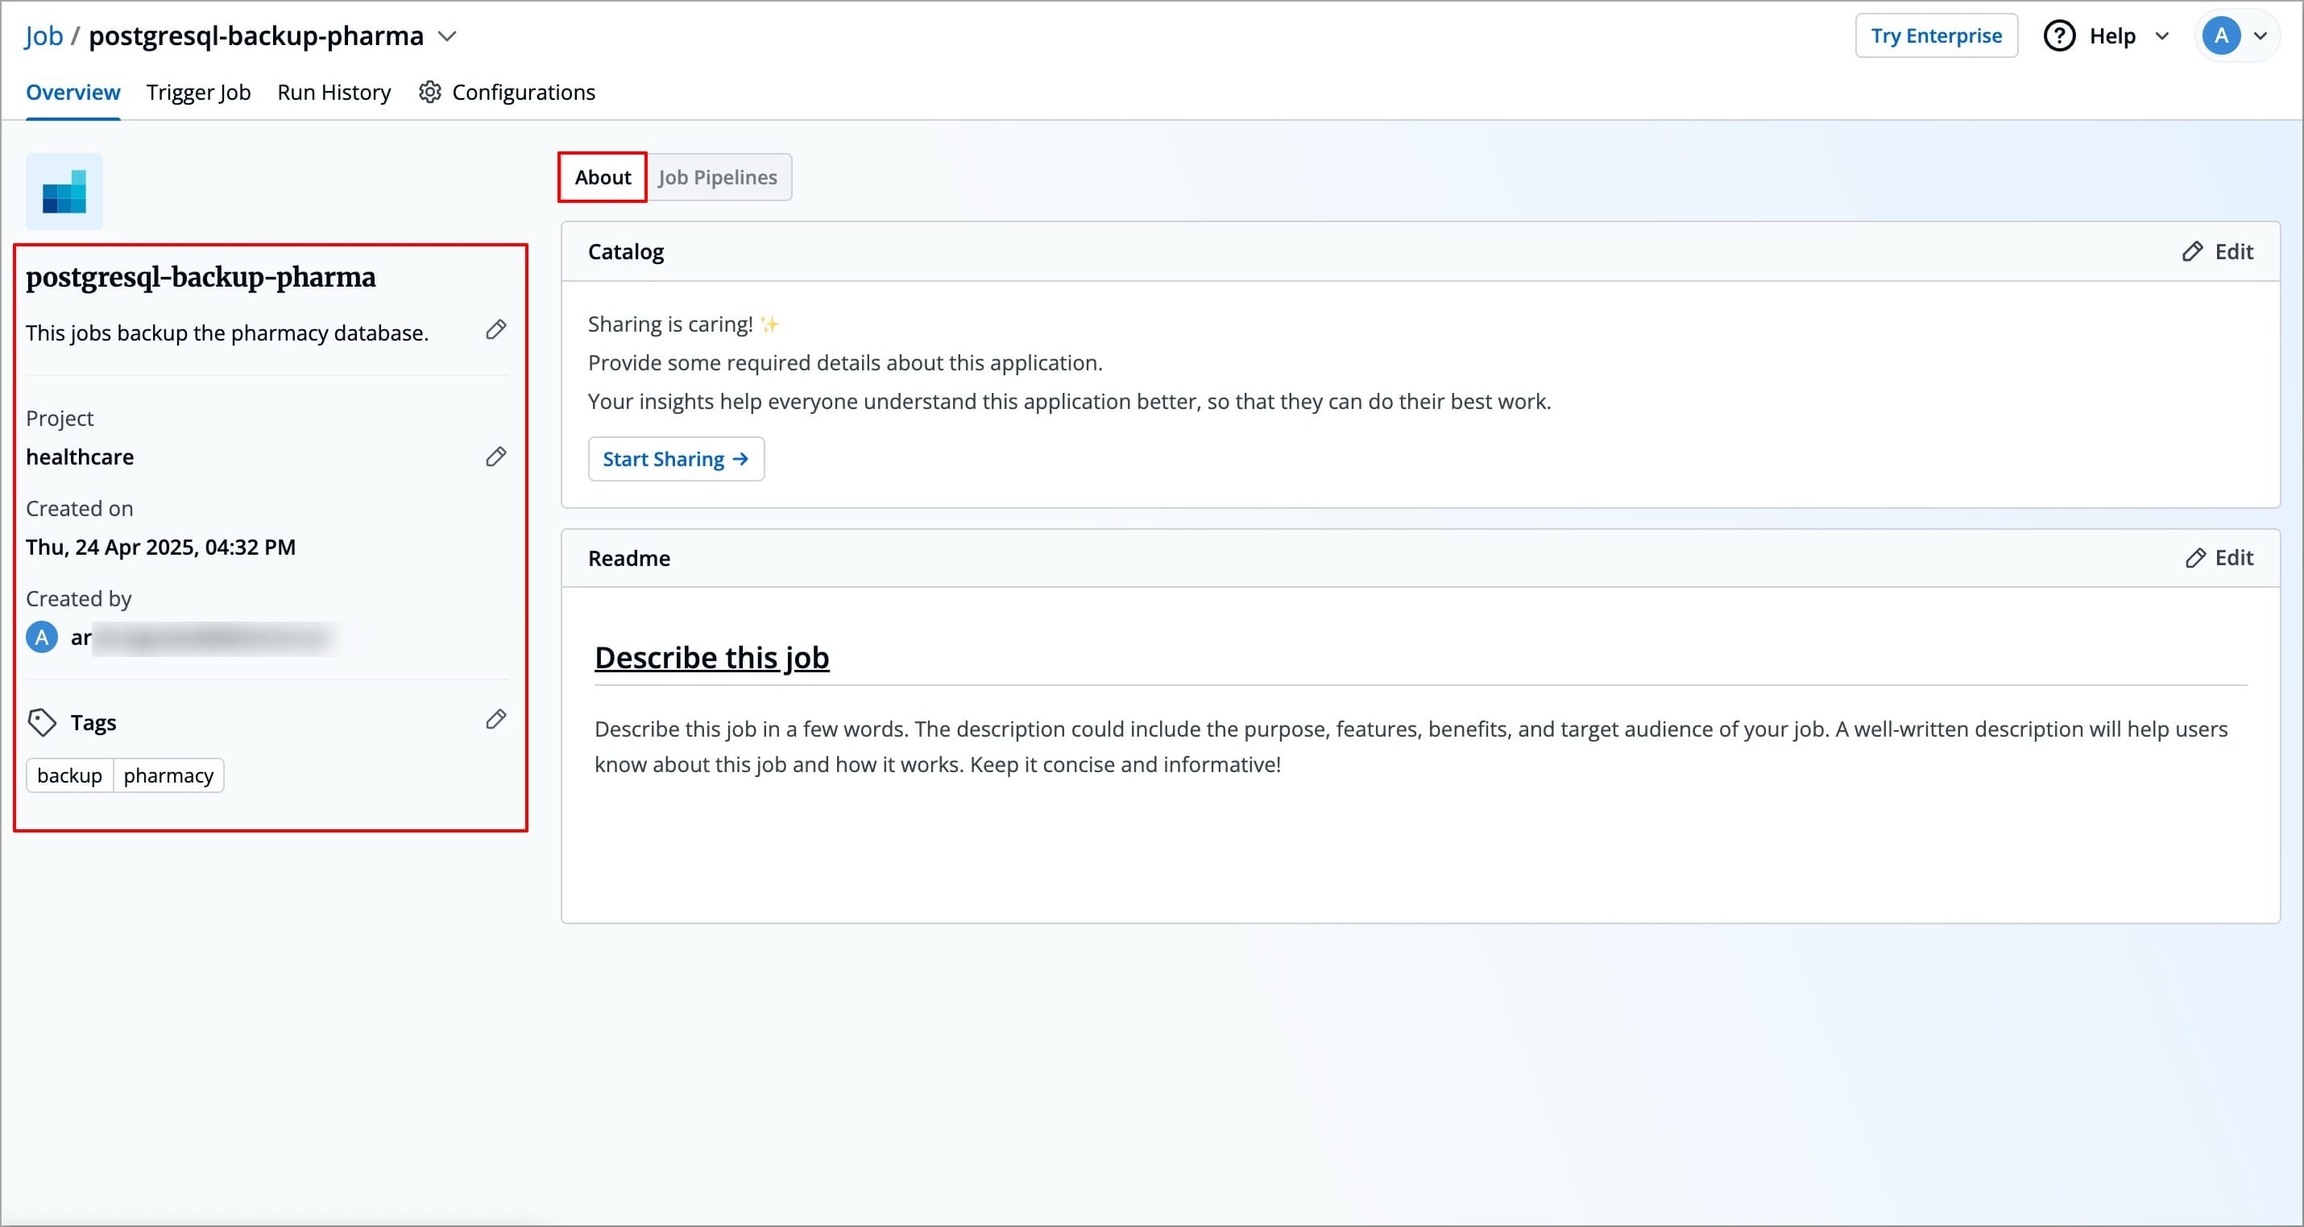Screen dimensions: 2304x1227
Task: Click the pencil icon beside job description
Action: [496, 330]
